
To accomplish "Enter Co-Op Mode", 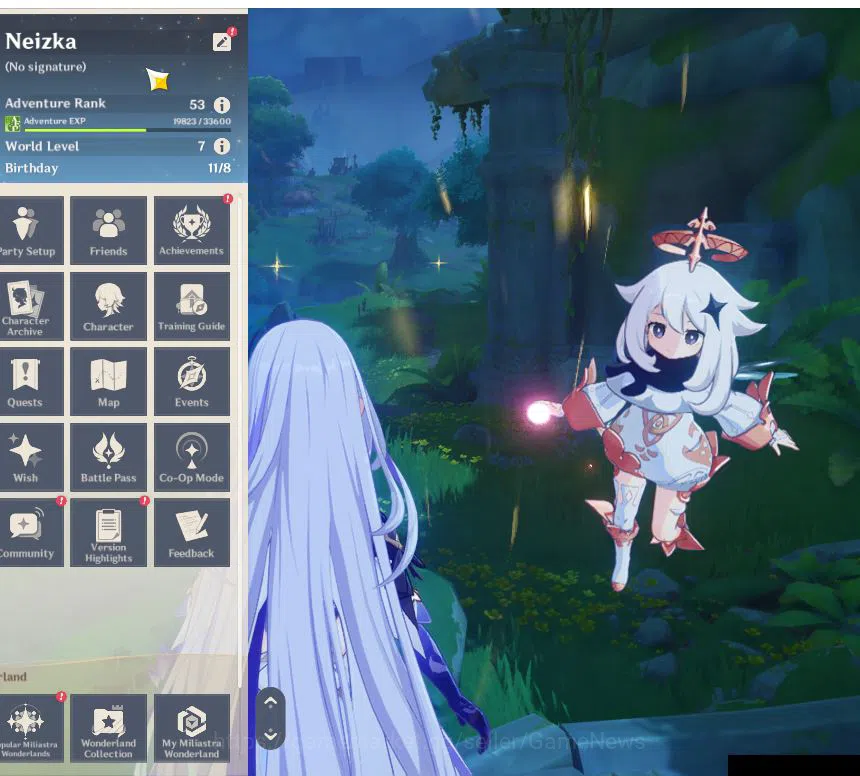I will coord(192,457).
